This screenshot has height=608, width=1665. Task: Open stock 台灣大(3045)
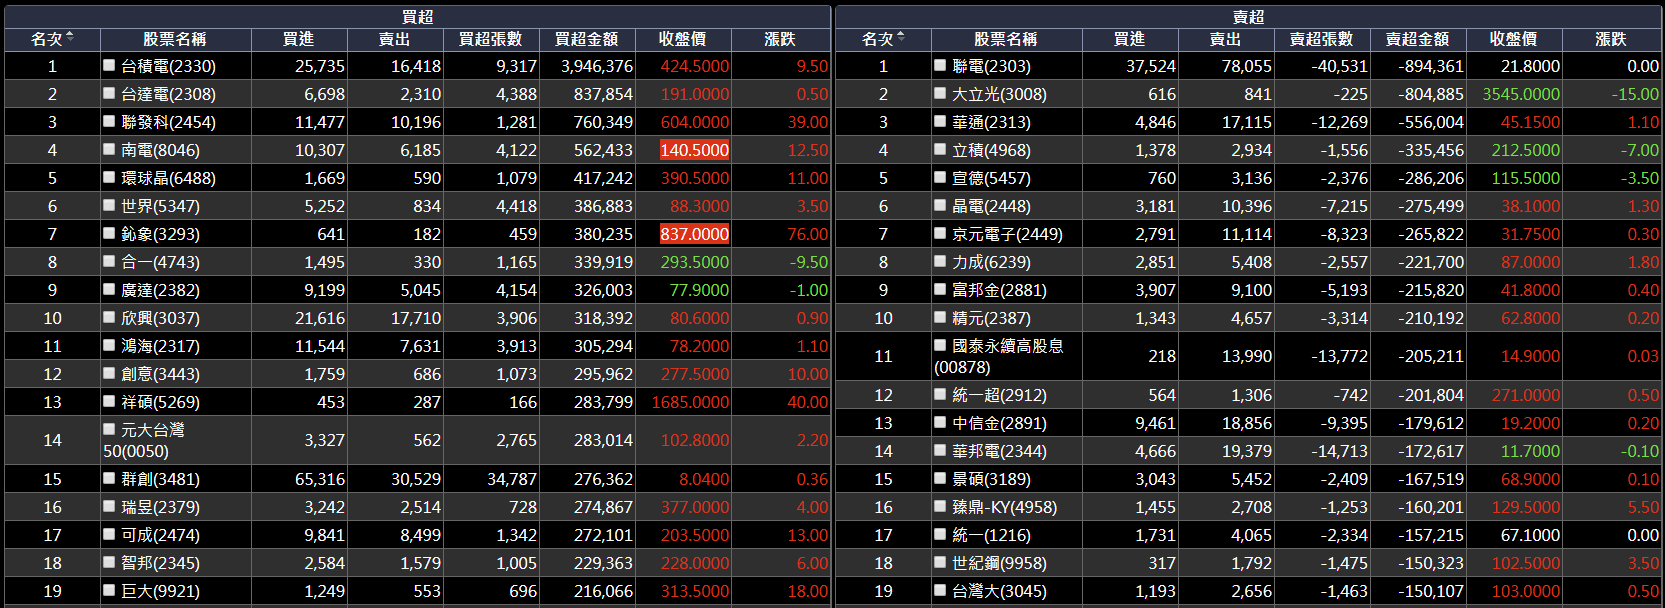[999, 591]
